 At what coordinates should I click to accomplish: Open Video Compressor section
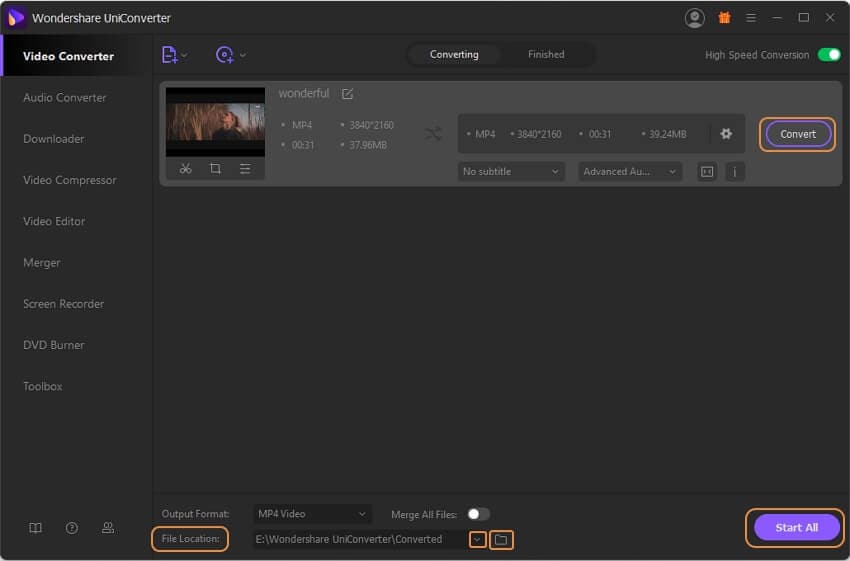point(69,180)
